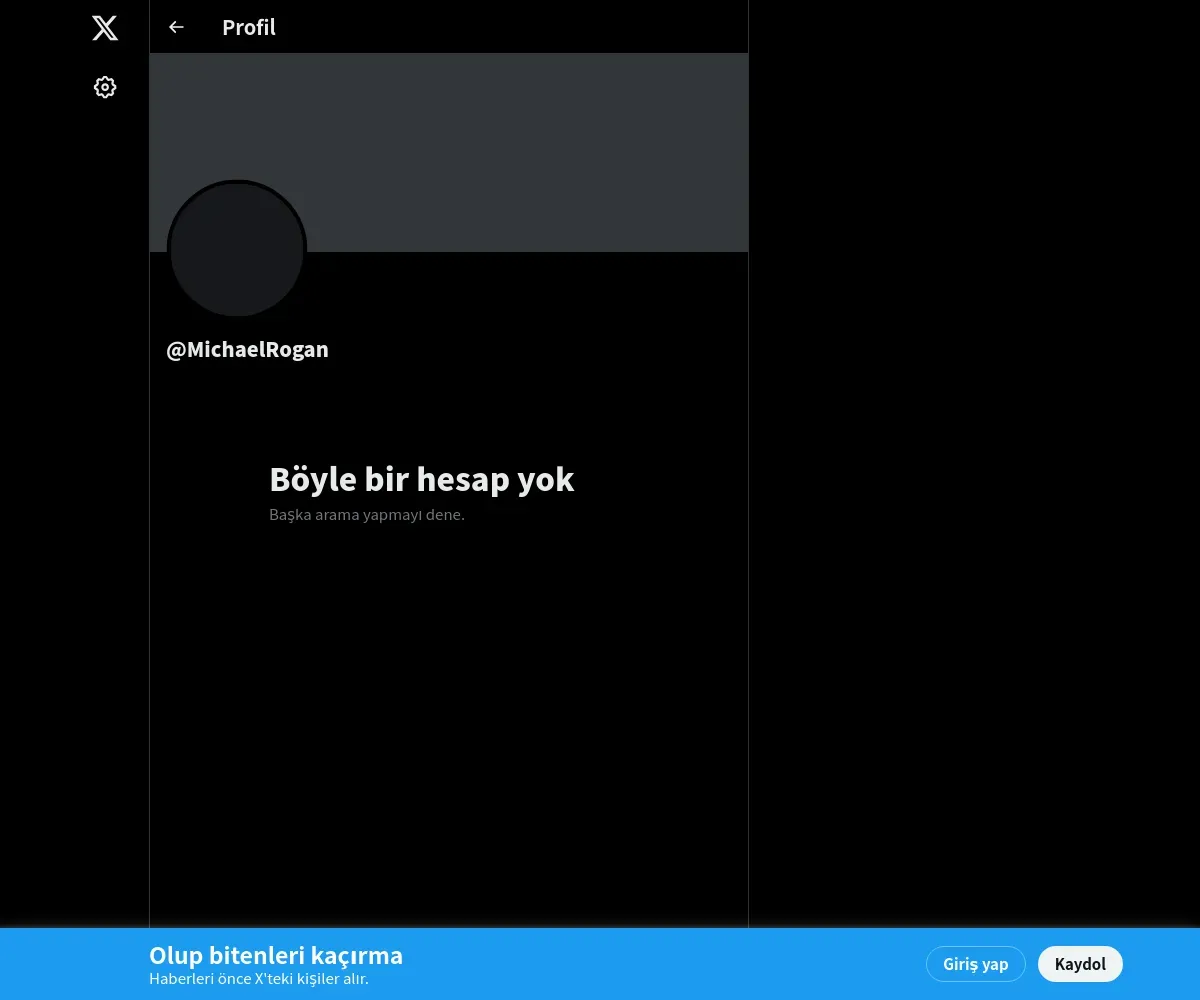The height and width of the screenshot is (1000, 1200).
Task: Click the Profil header title
Action: 249,27
